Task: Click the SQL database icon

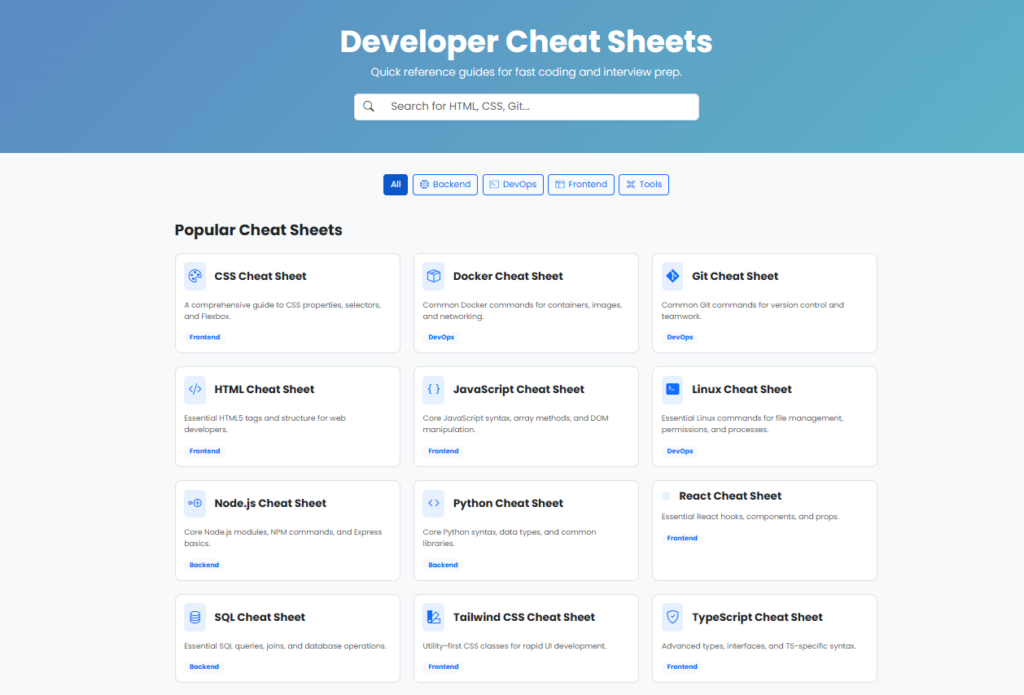Action: pos(195,618)
